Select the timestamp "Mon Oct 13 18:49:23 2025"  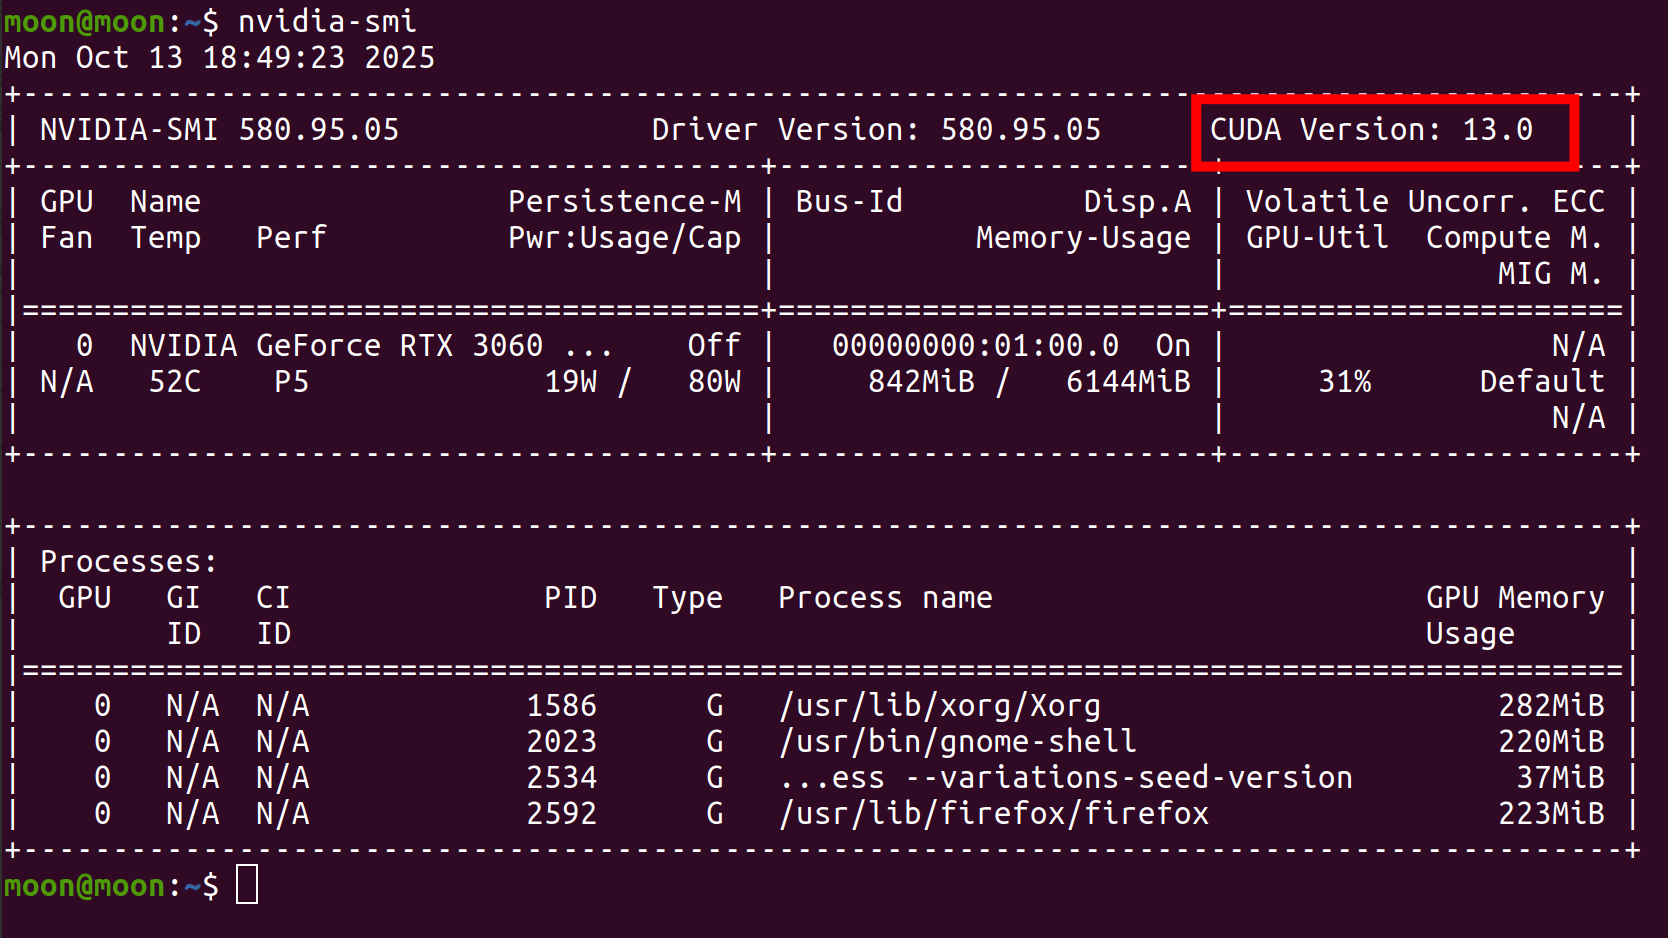220,58
